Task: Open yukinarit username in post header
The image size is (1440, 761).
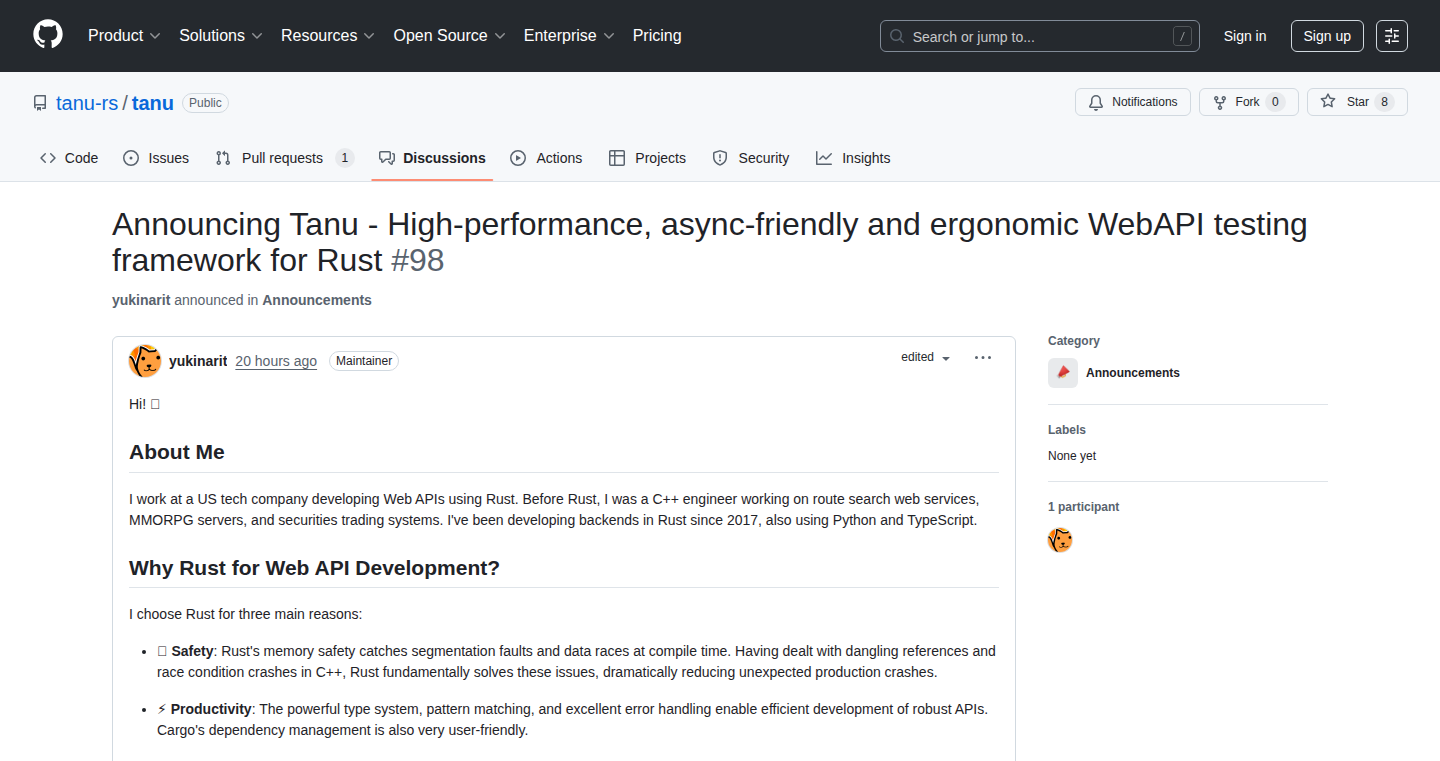Action: tap(198, 361)
